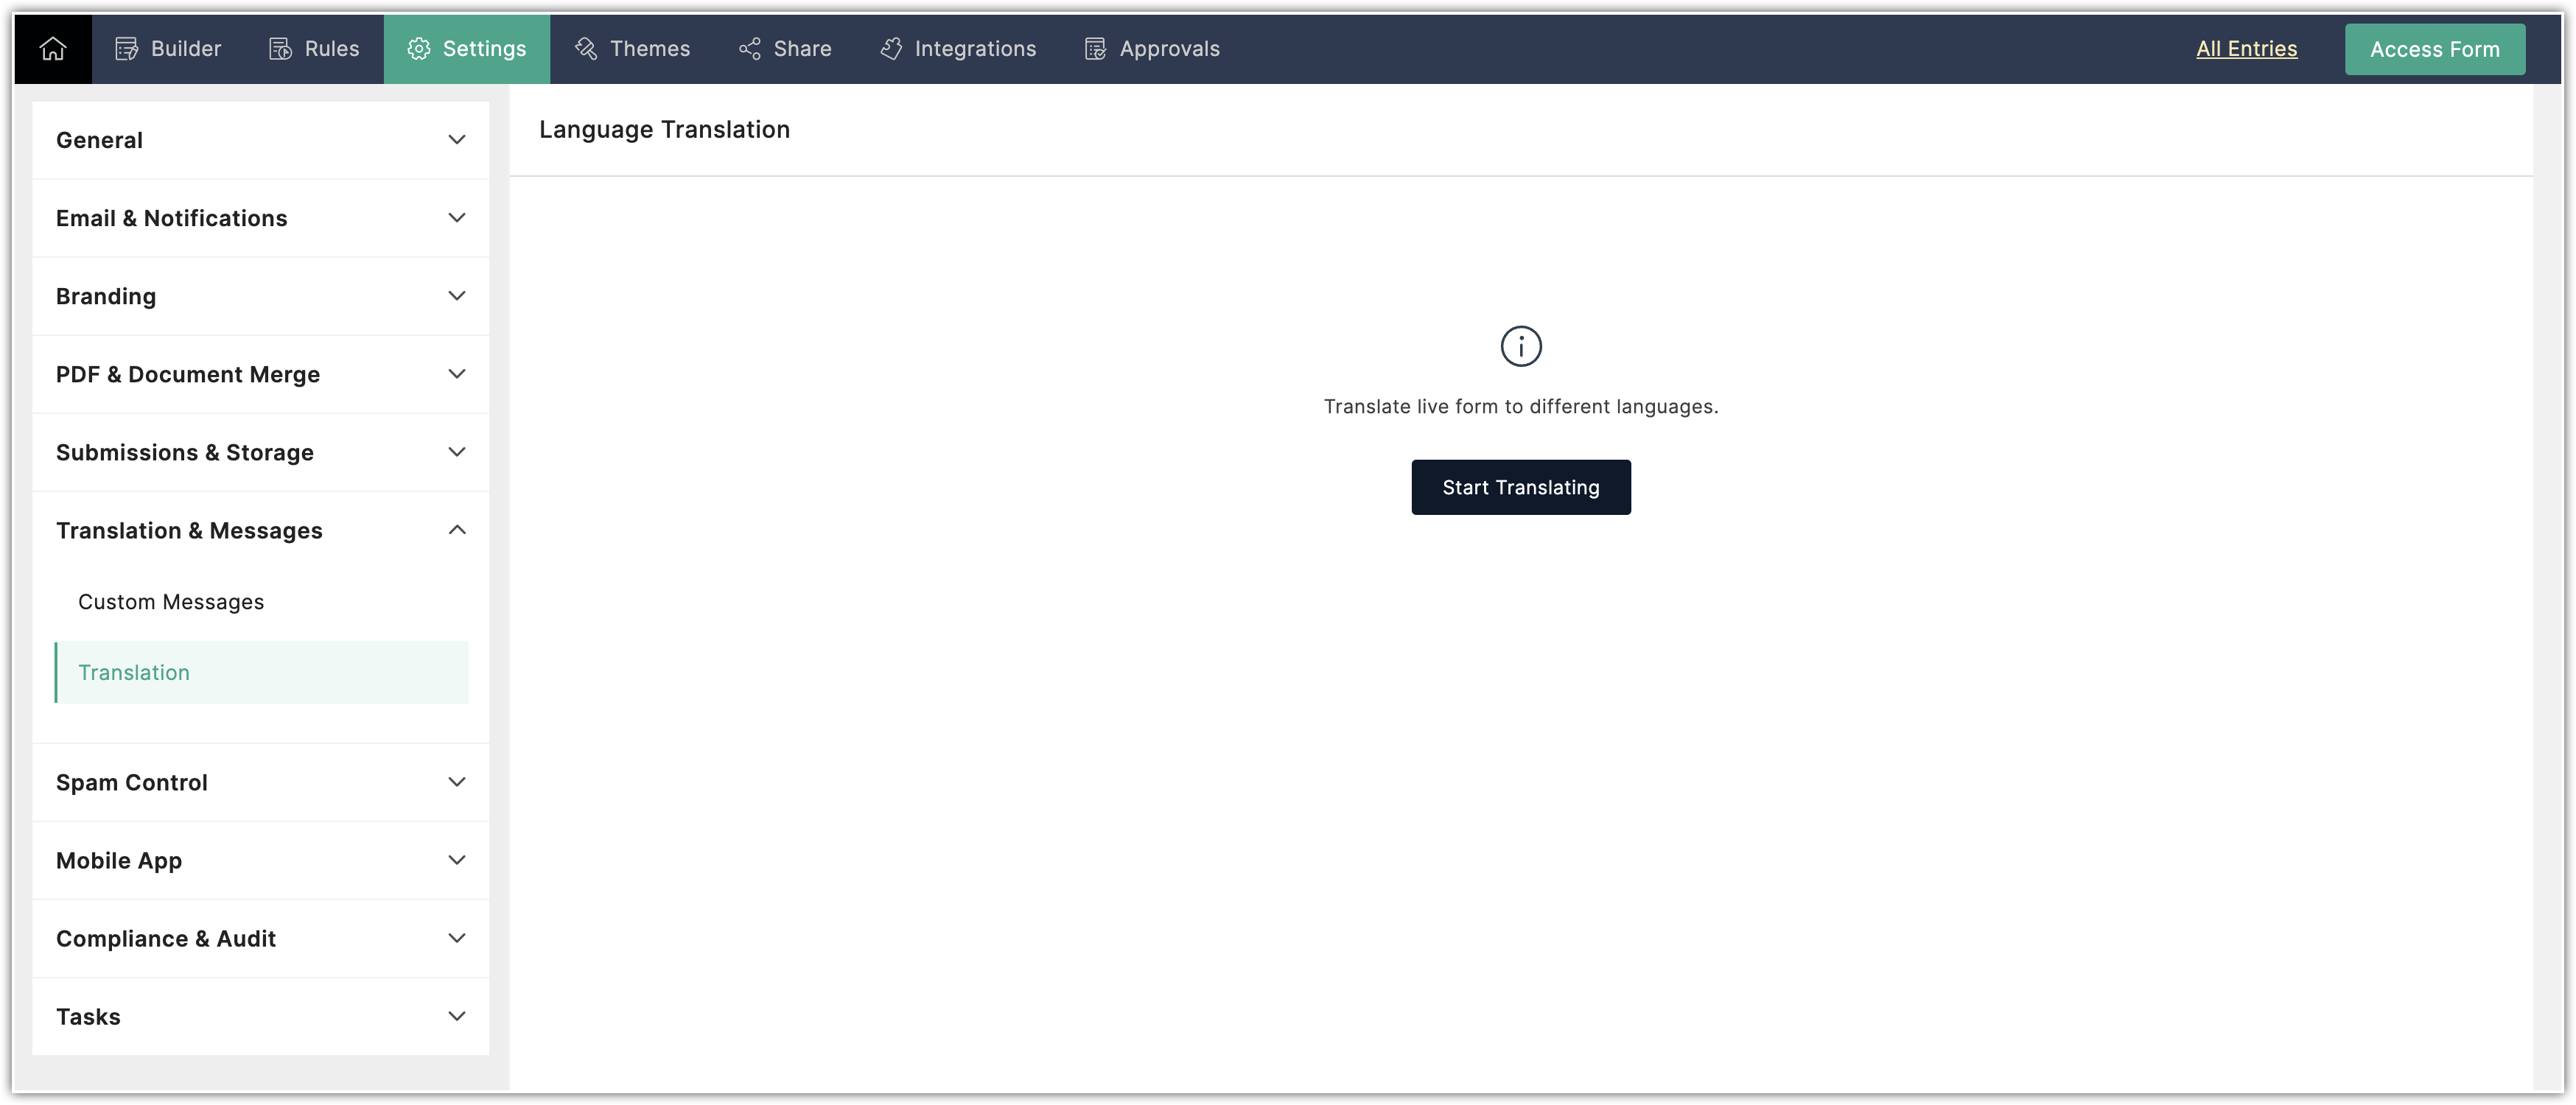Click the Settings gear icon
This screenshot has height=1105, width=2576.
click(419, 49)
